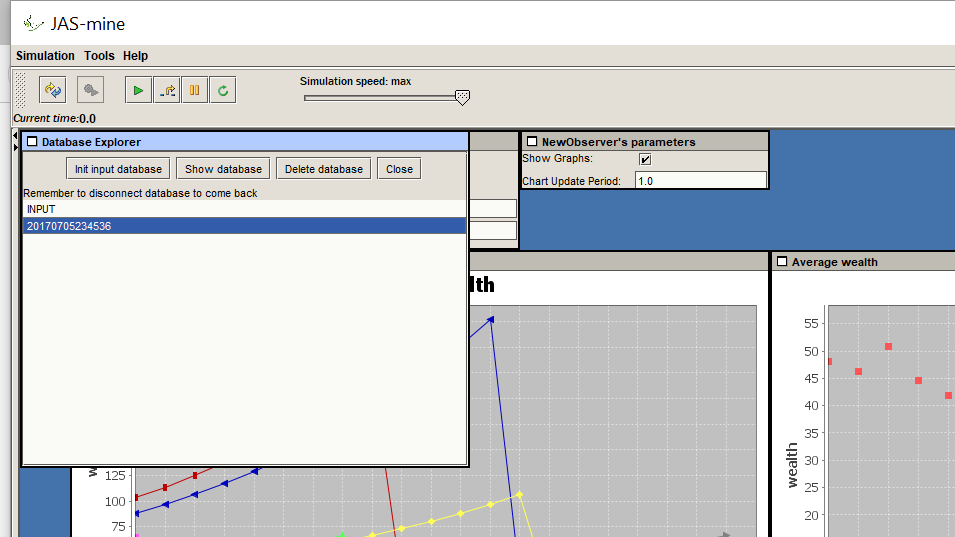The image size is (955, 537).
Task: Open the Tools menu
Action: click(99, 56)
